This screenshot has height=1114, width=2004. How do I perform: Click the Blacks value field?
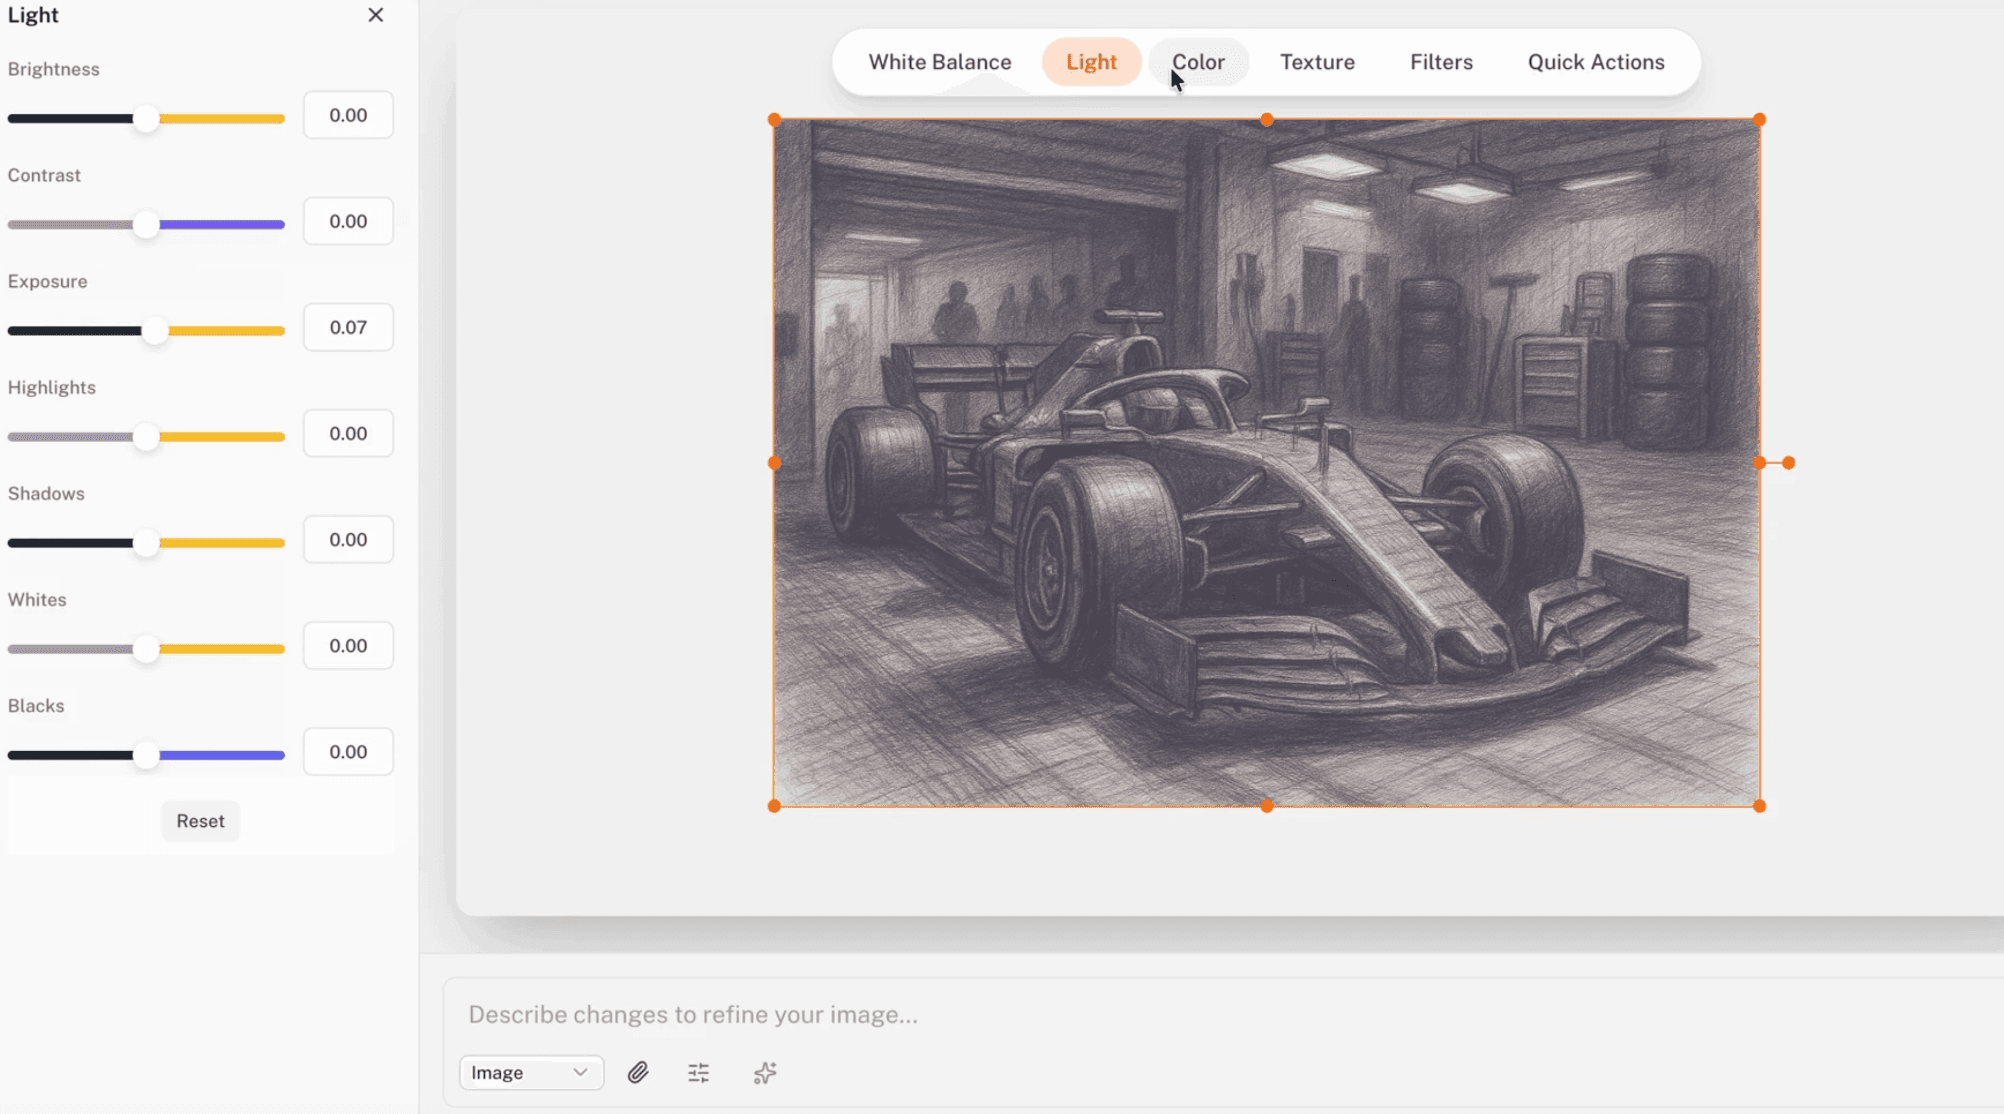pyautogui.click(x=347, y=751)
